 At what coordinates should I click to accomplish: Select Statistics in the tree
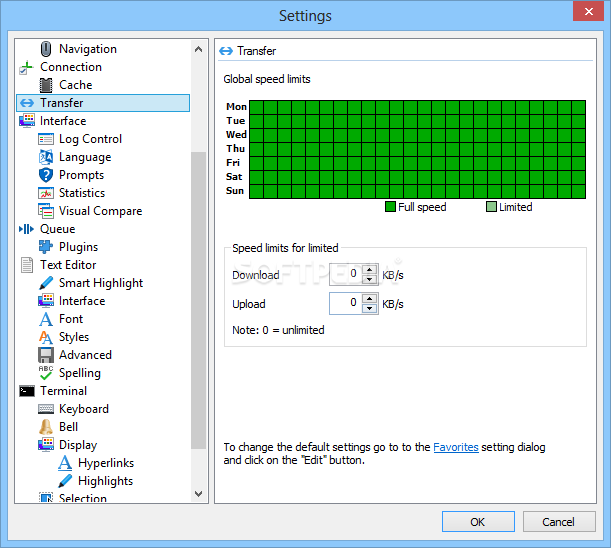(x=82, y=193)
